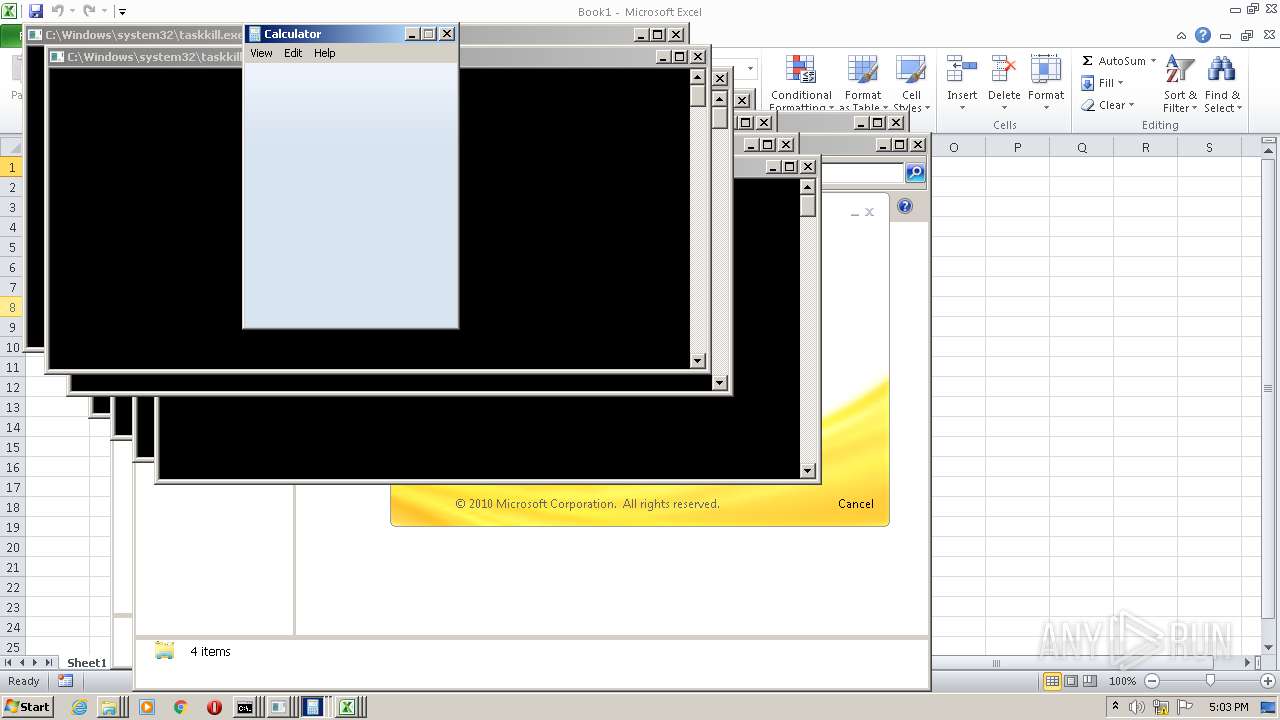Select column Q header
1280x720 pixels.
(1081, 147)
